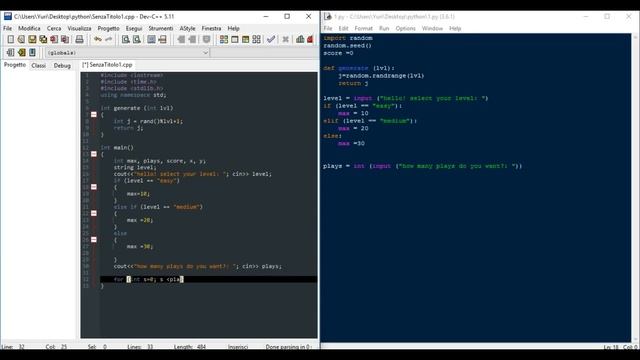Click the Toggle bookmark shield icon
640x360 pixels.
click(x=207, y=39)
